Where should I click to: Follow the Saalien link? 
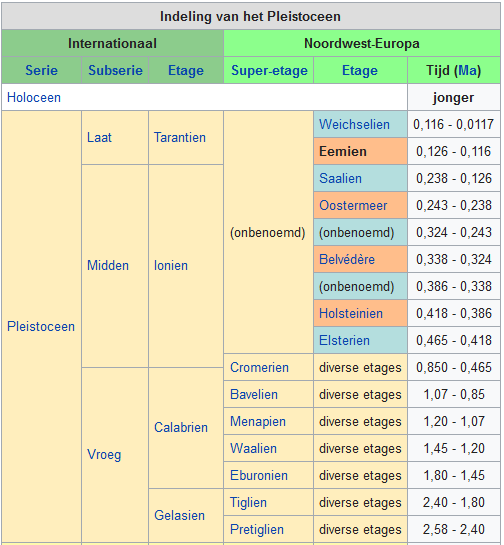pyautogui.click(x=340, y=179)
